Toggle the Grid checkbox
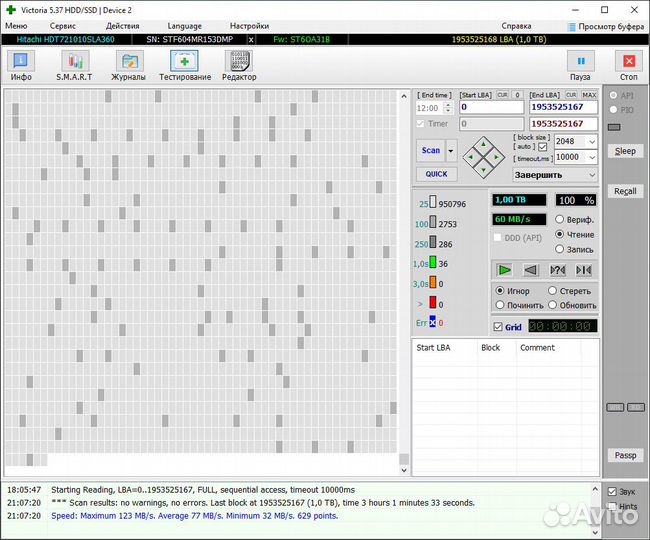This screenshot has width=650, height=540. pyautogui.click(x=499, y=327)
